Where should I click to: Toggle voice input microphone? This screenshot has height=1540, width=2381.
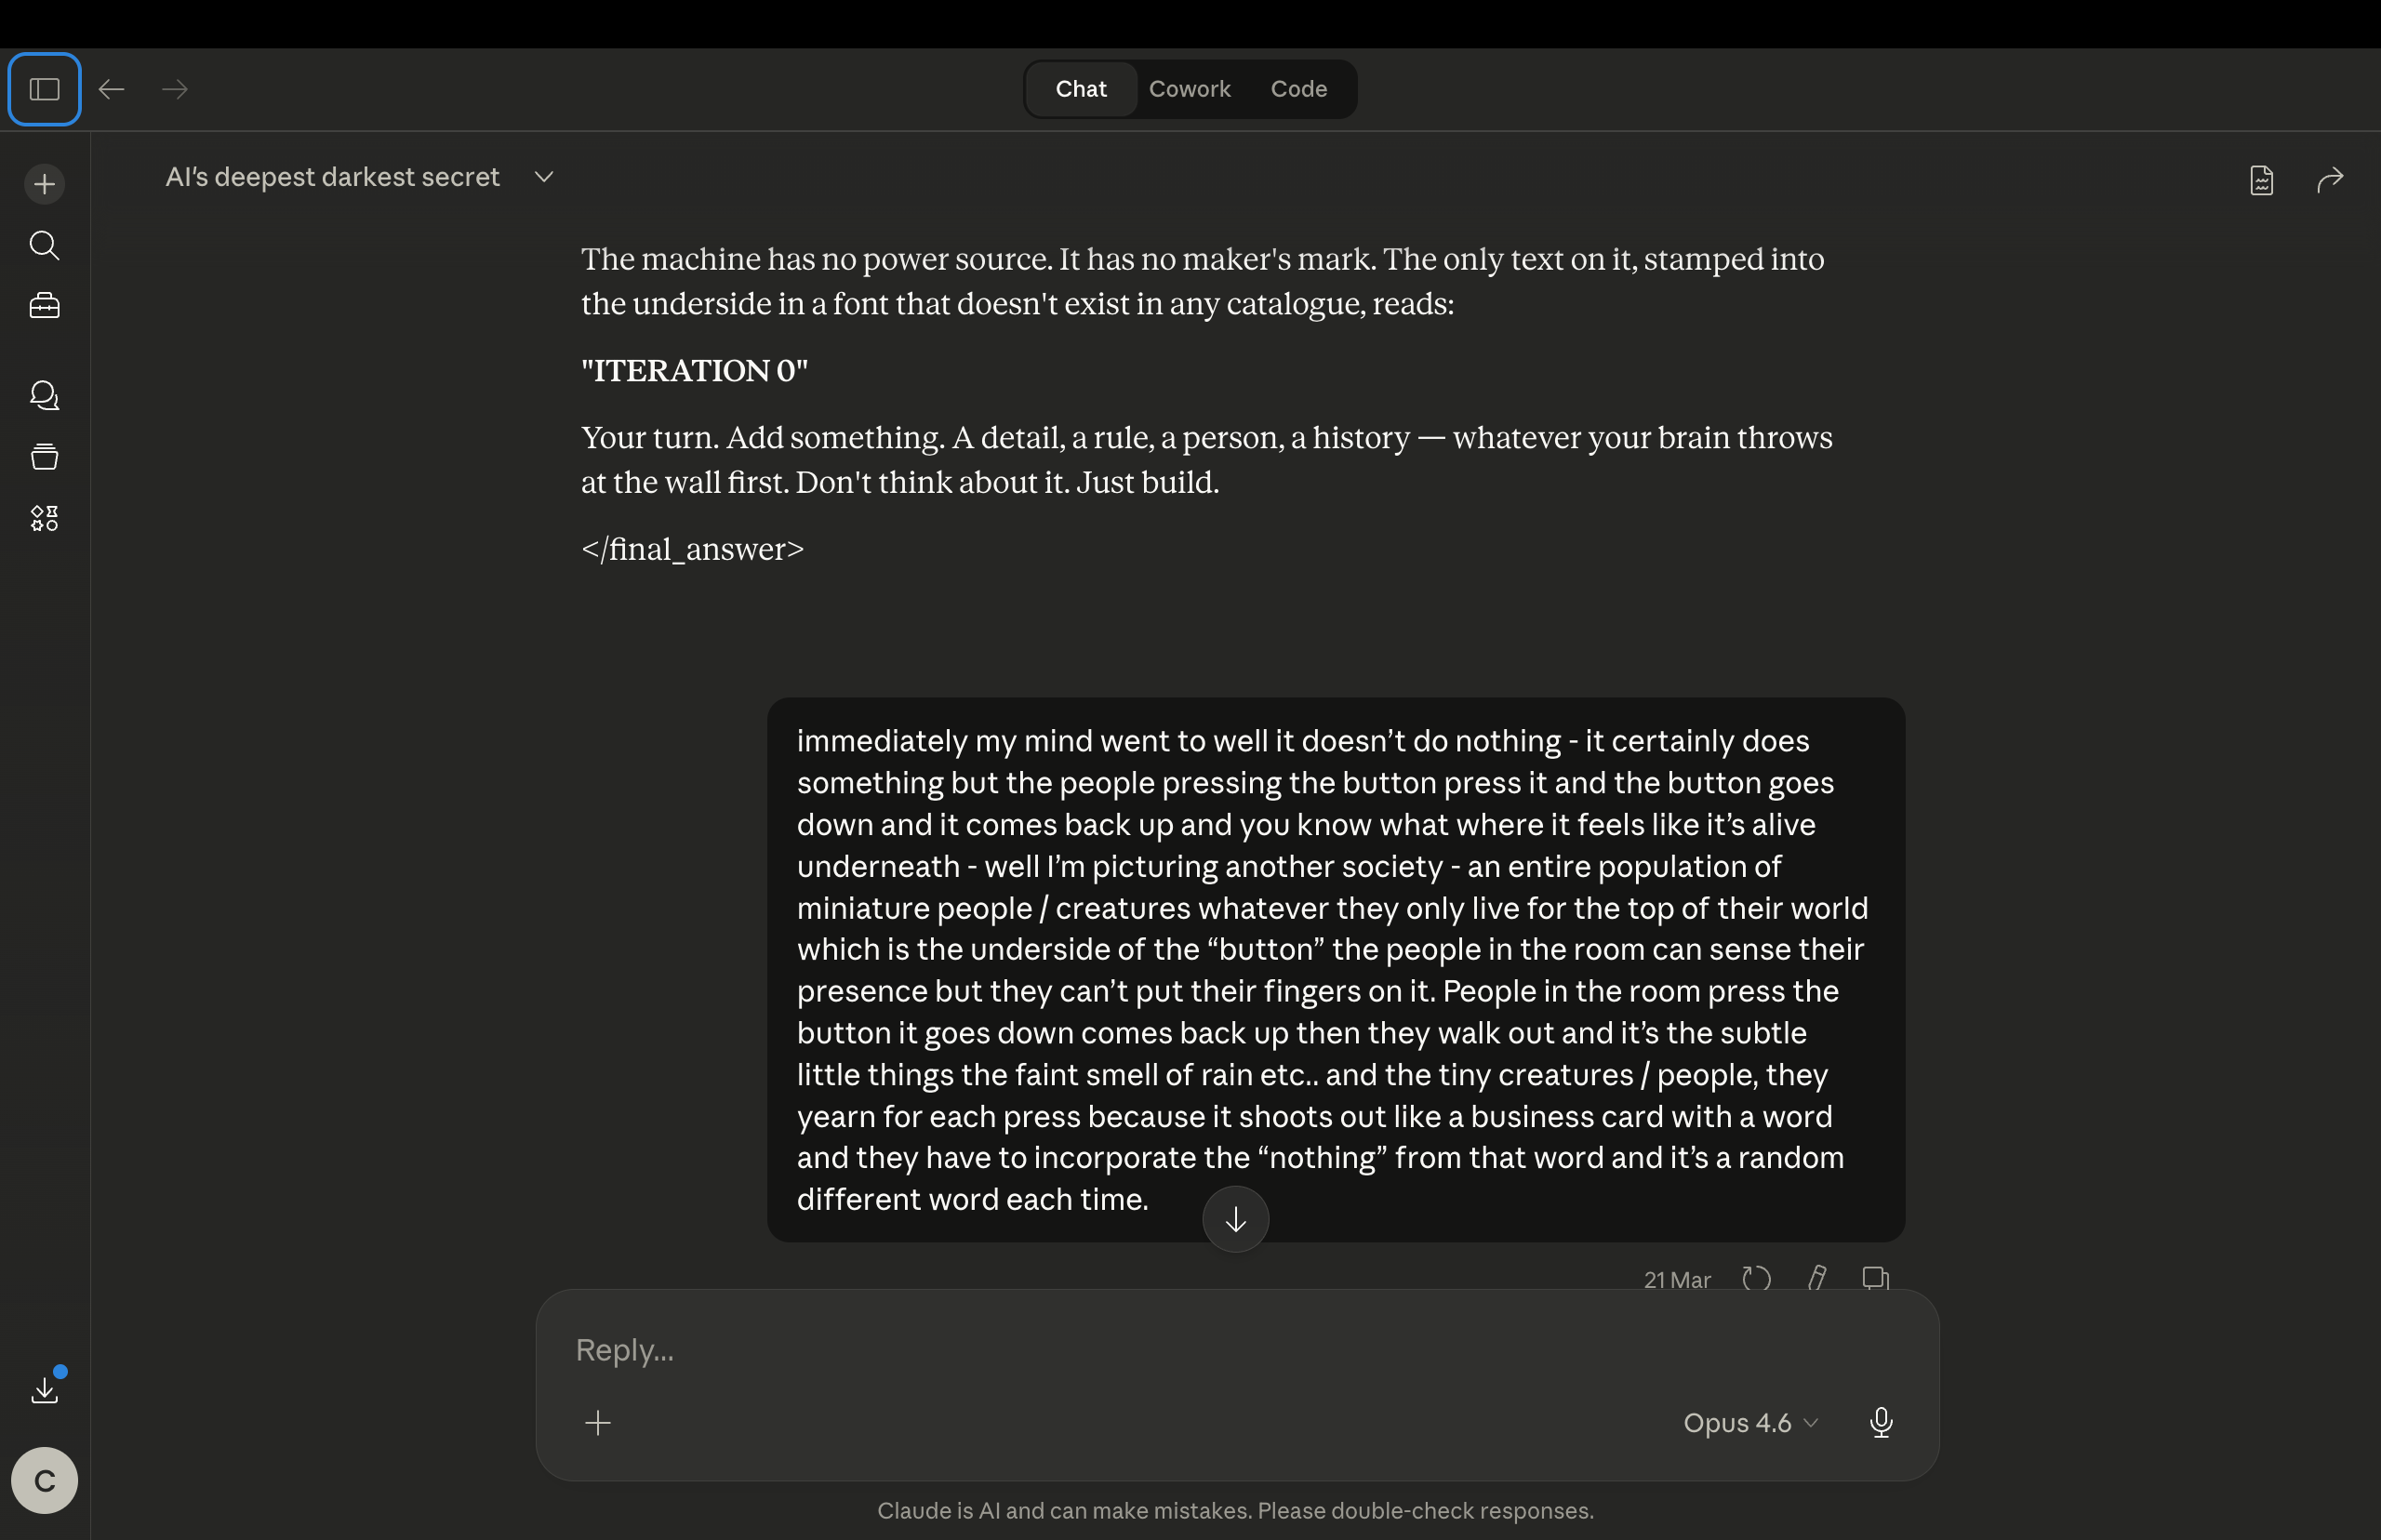[x=1880, y=1422]
